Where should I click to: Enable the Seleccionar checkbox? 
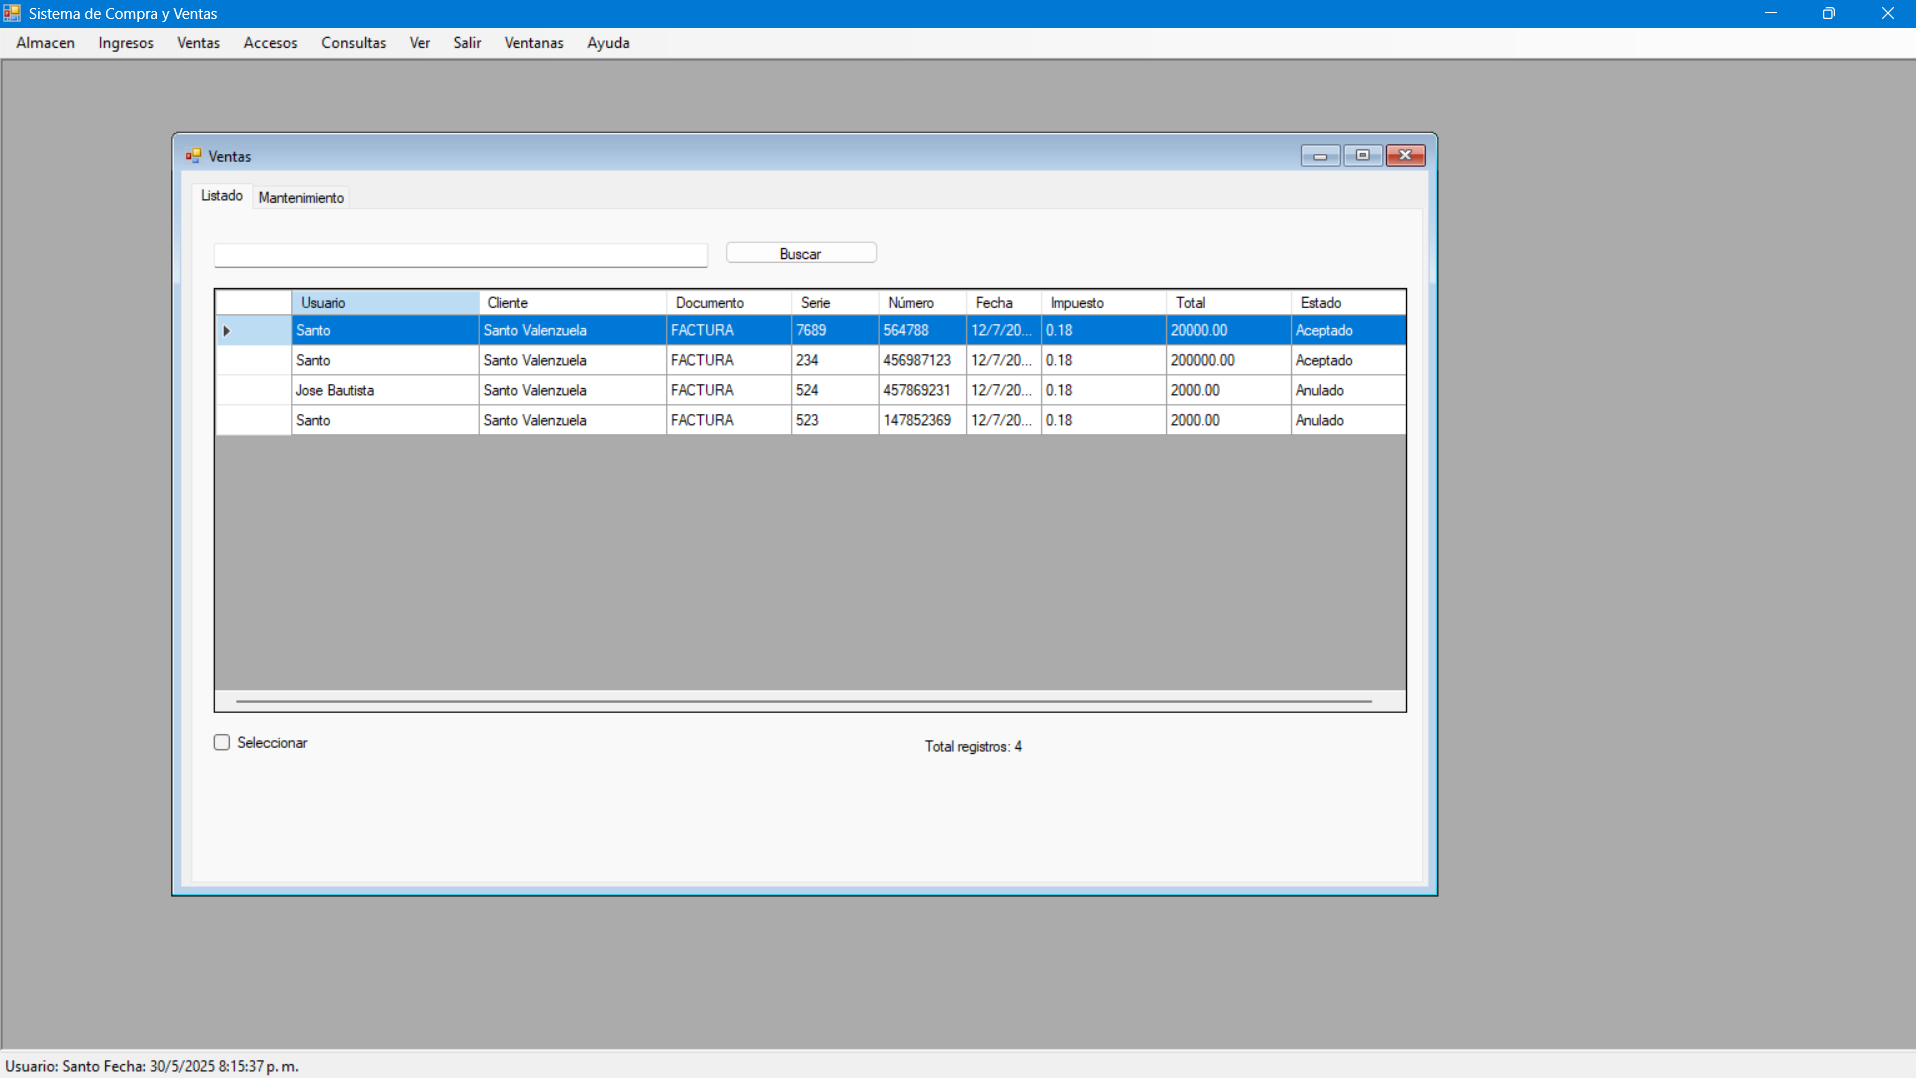(x=222, y=742)
